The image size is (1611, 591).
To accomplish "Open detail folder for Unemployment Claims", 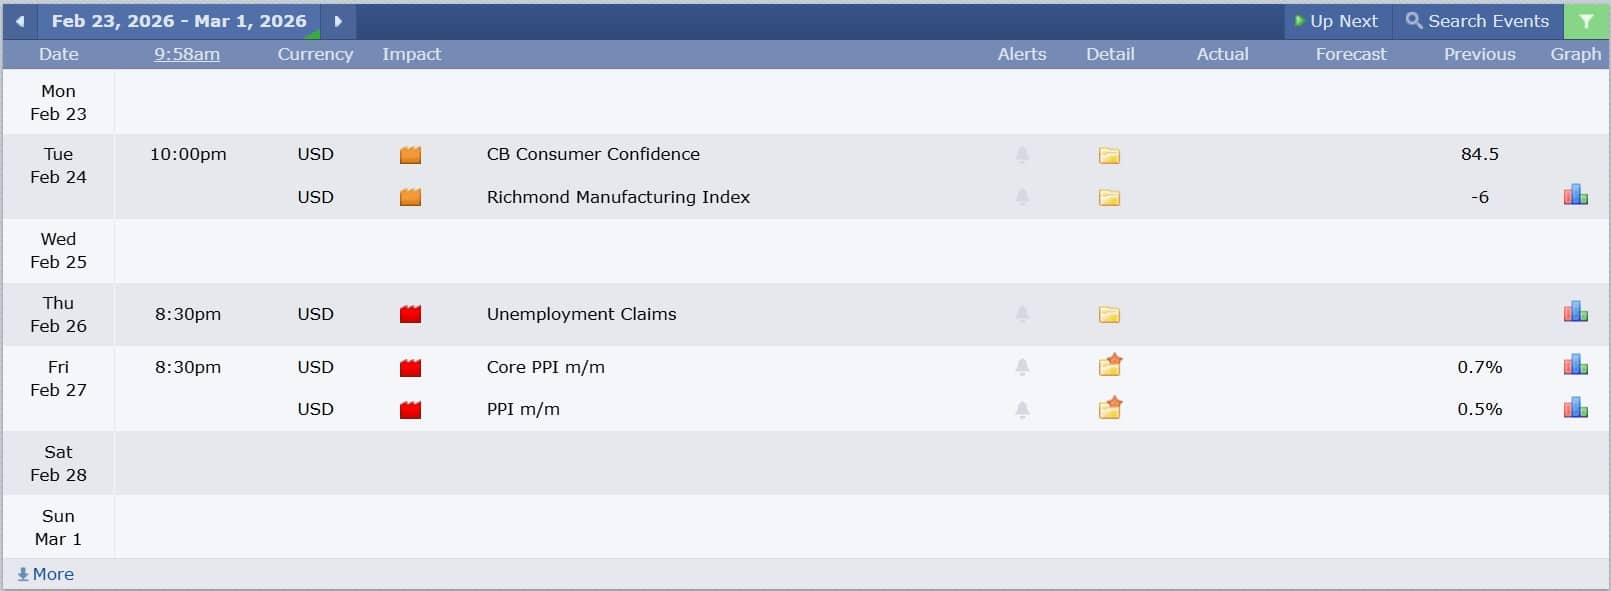I will 1109,315.
